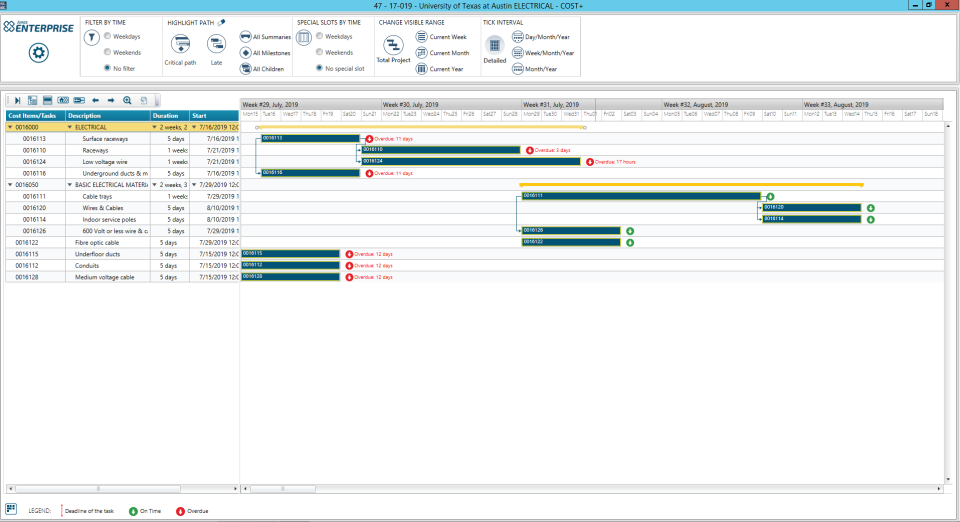Change visible range to Current Month
The image size is (960, 522).
pyautogui.click(x=443, y=53)
